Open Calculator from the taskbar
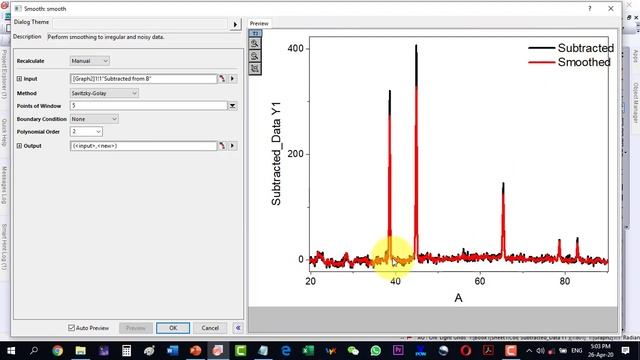Image resolution: width=640 pixels, height=360 pixels. 127,351
